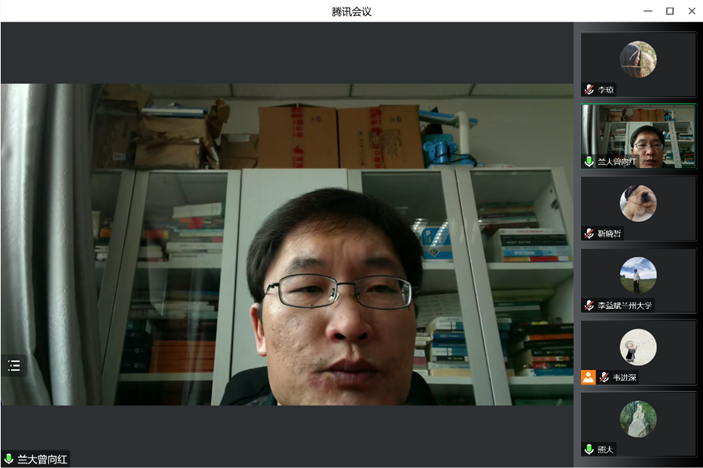Maximize the 腾讯会议 window
The image size is (703, 468).
[669, 11]
